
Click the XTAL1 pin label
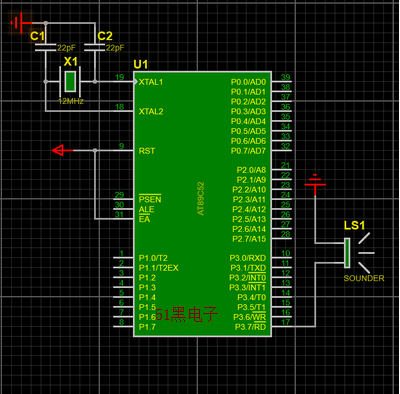point(151,82)
